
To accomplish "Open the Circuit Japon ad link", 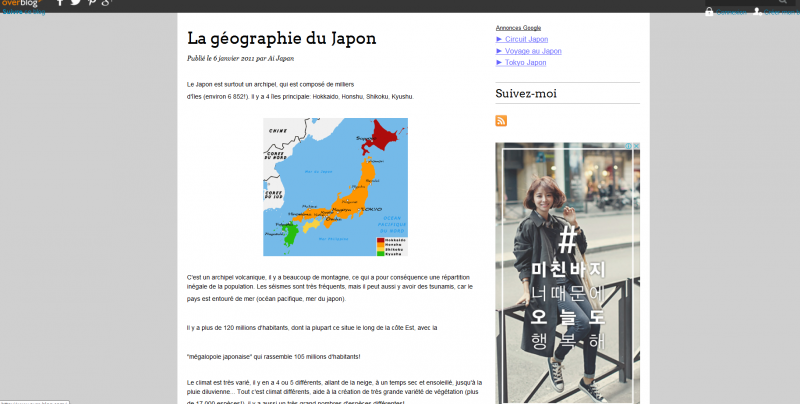I will click(x=525, y=39).
